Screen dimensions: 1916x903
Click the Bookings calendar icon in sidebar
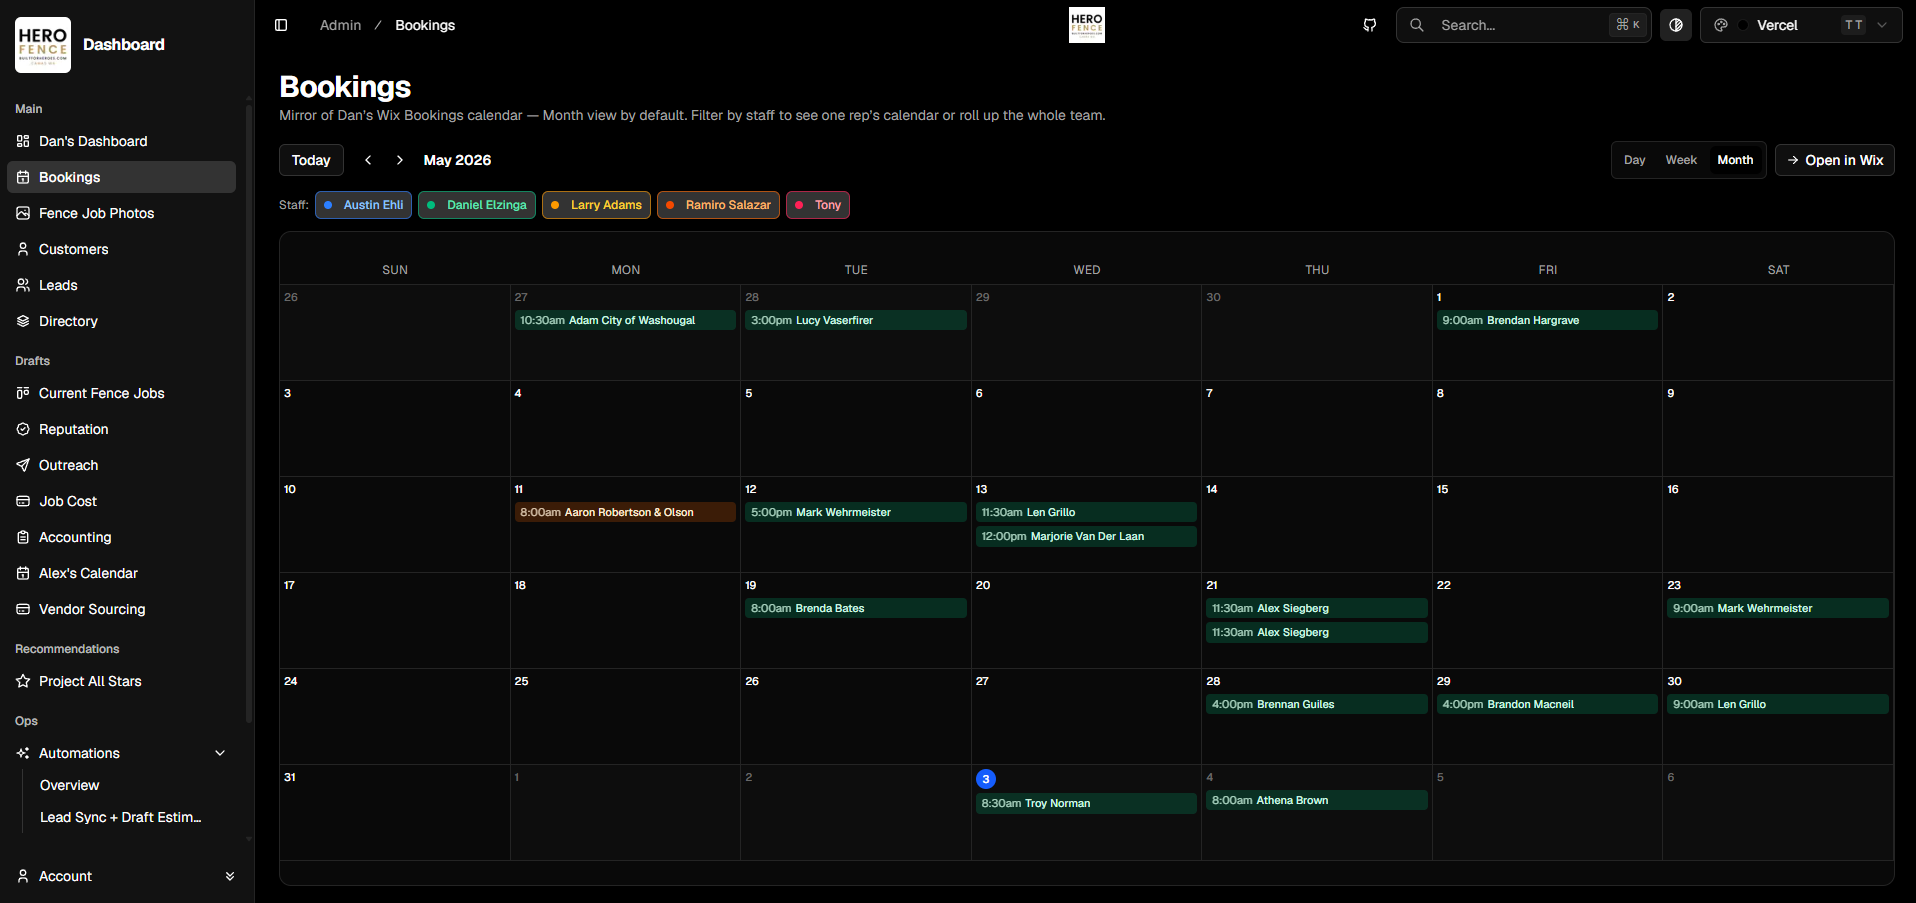click(23, 177)
